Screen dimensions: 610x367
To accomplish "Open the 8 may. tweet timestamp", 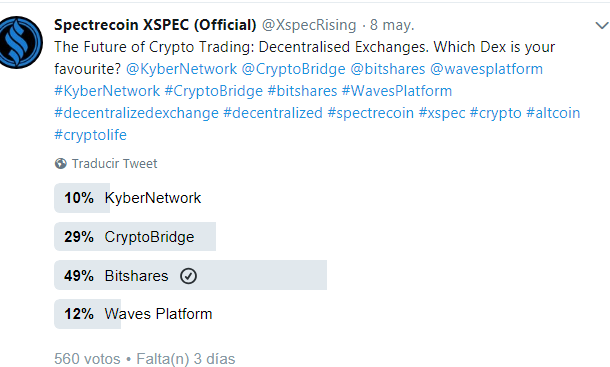I will (392, 25).
